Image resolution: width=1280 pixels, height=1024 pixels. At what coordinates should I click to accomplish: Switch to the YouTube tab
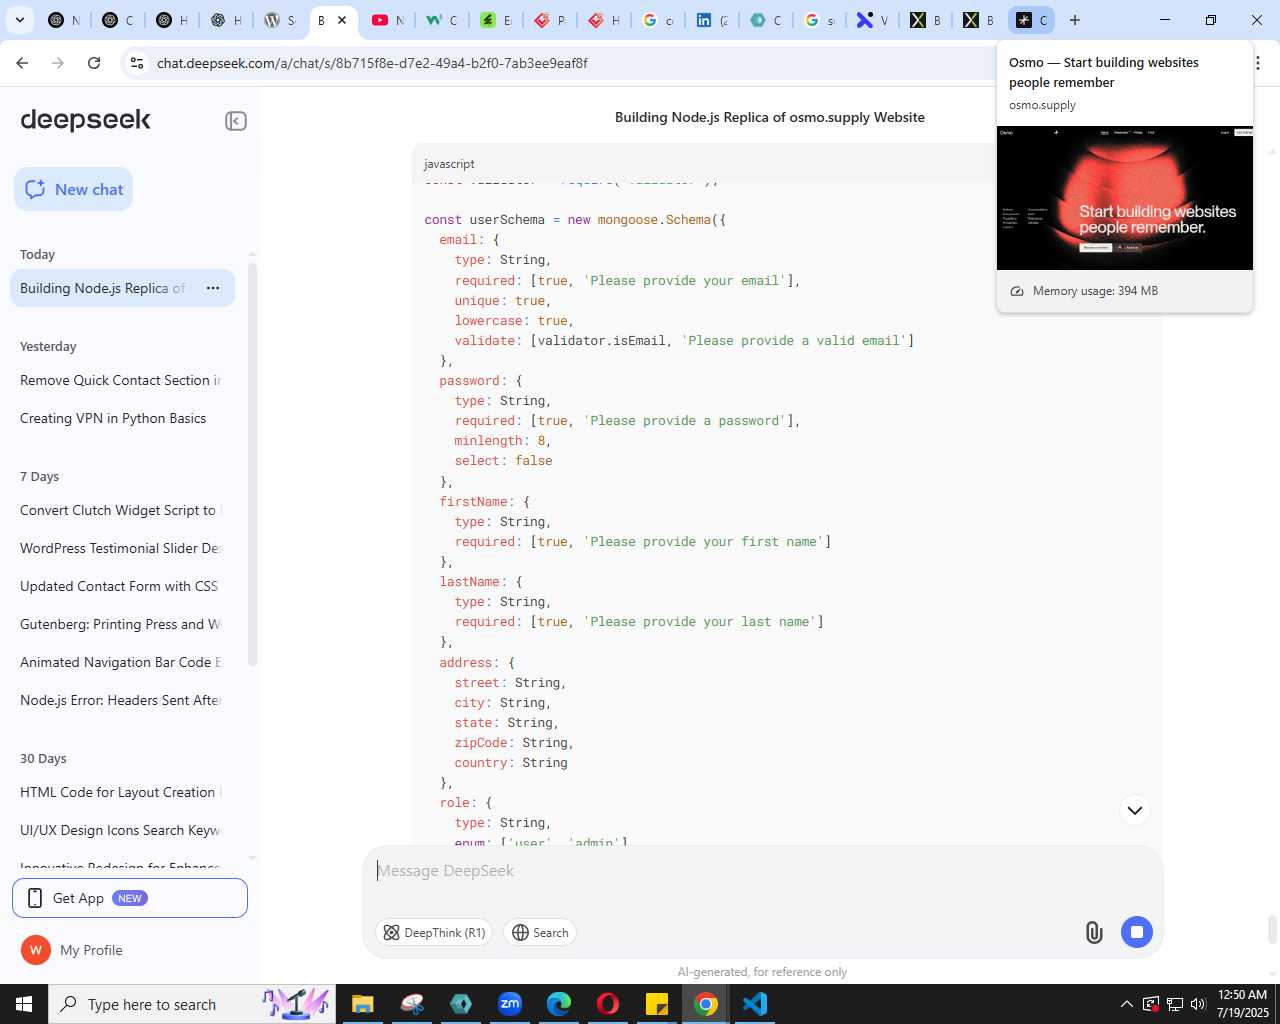387,20
